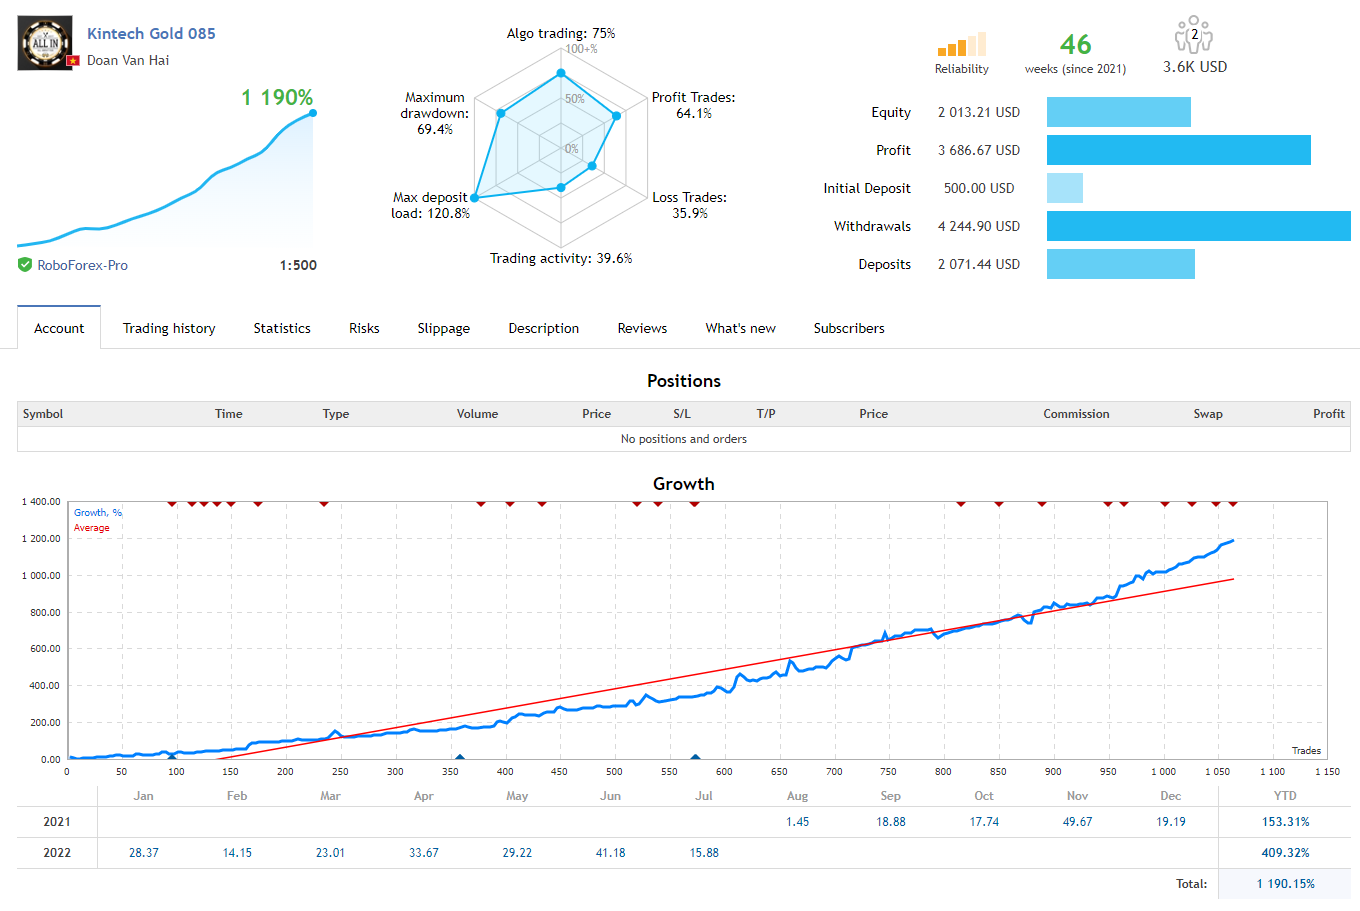Click the Initial Deposit bar

click(1065, 188)
